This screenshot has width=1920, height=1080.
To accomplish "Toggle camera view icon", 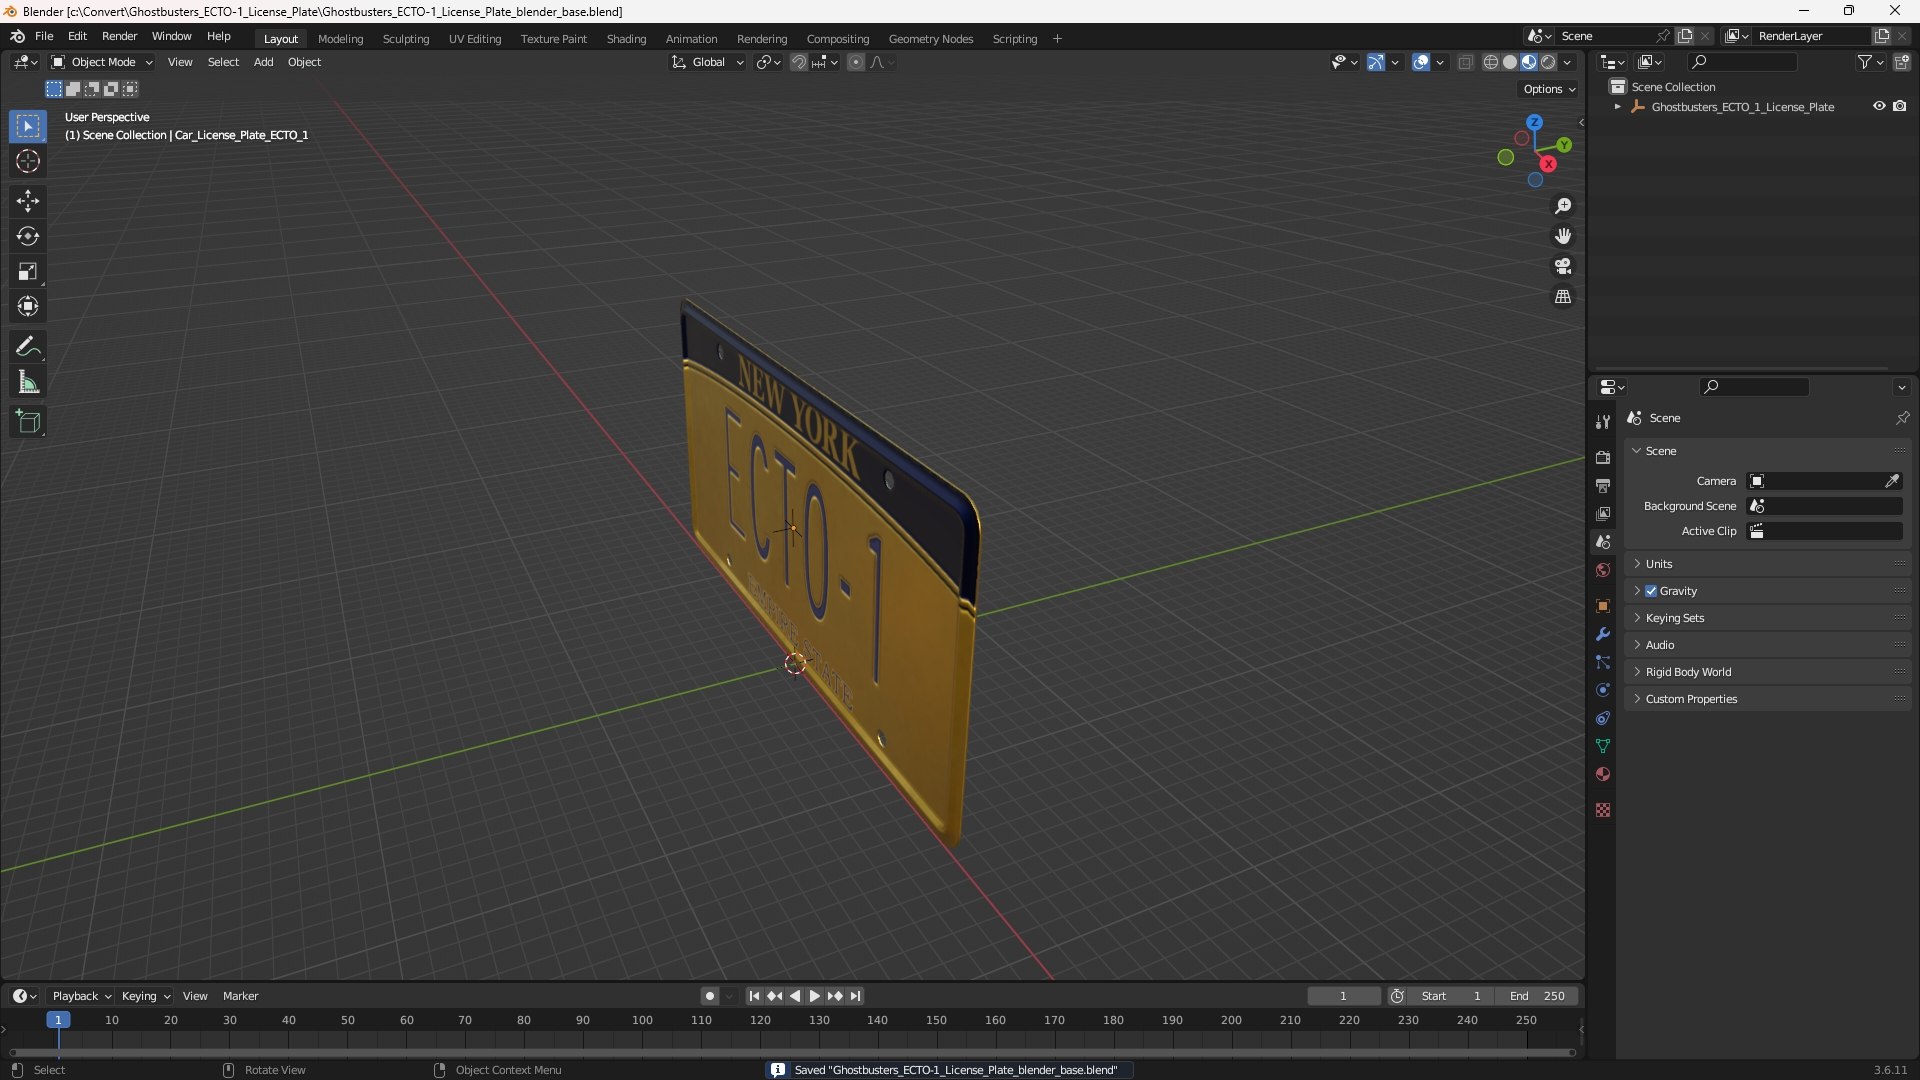I will pos(1563,266).
